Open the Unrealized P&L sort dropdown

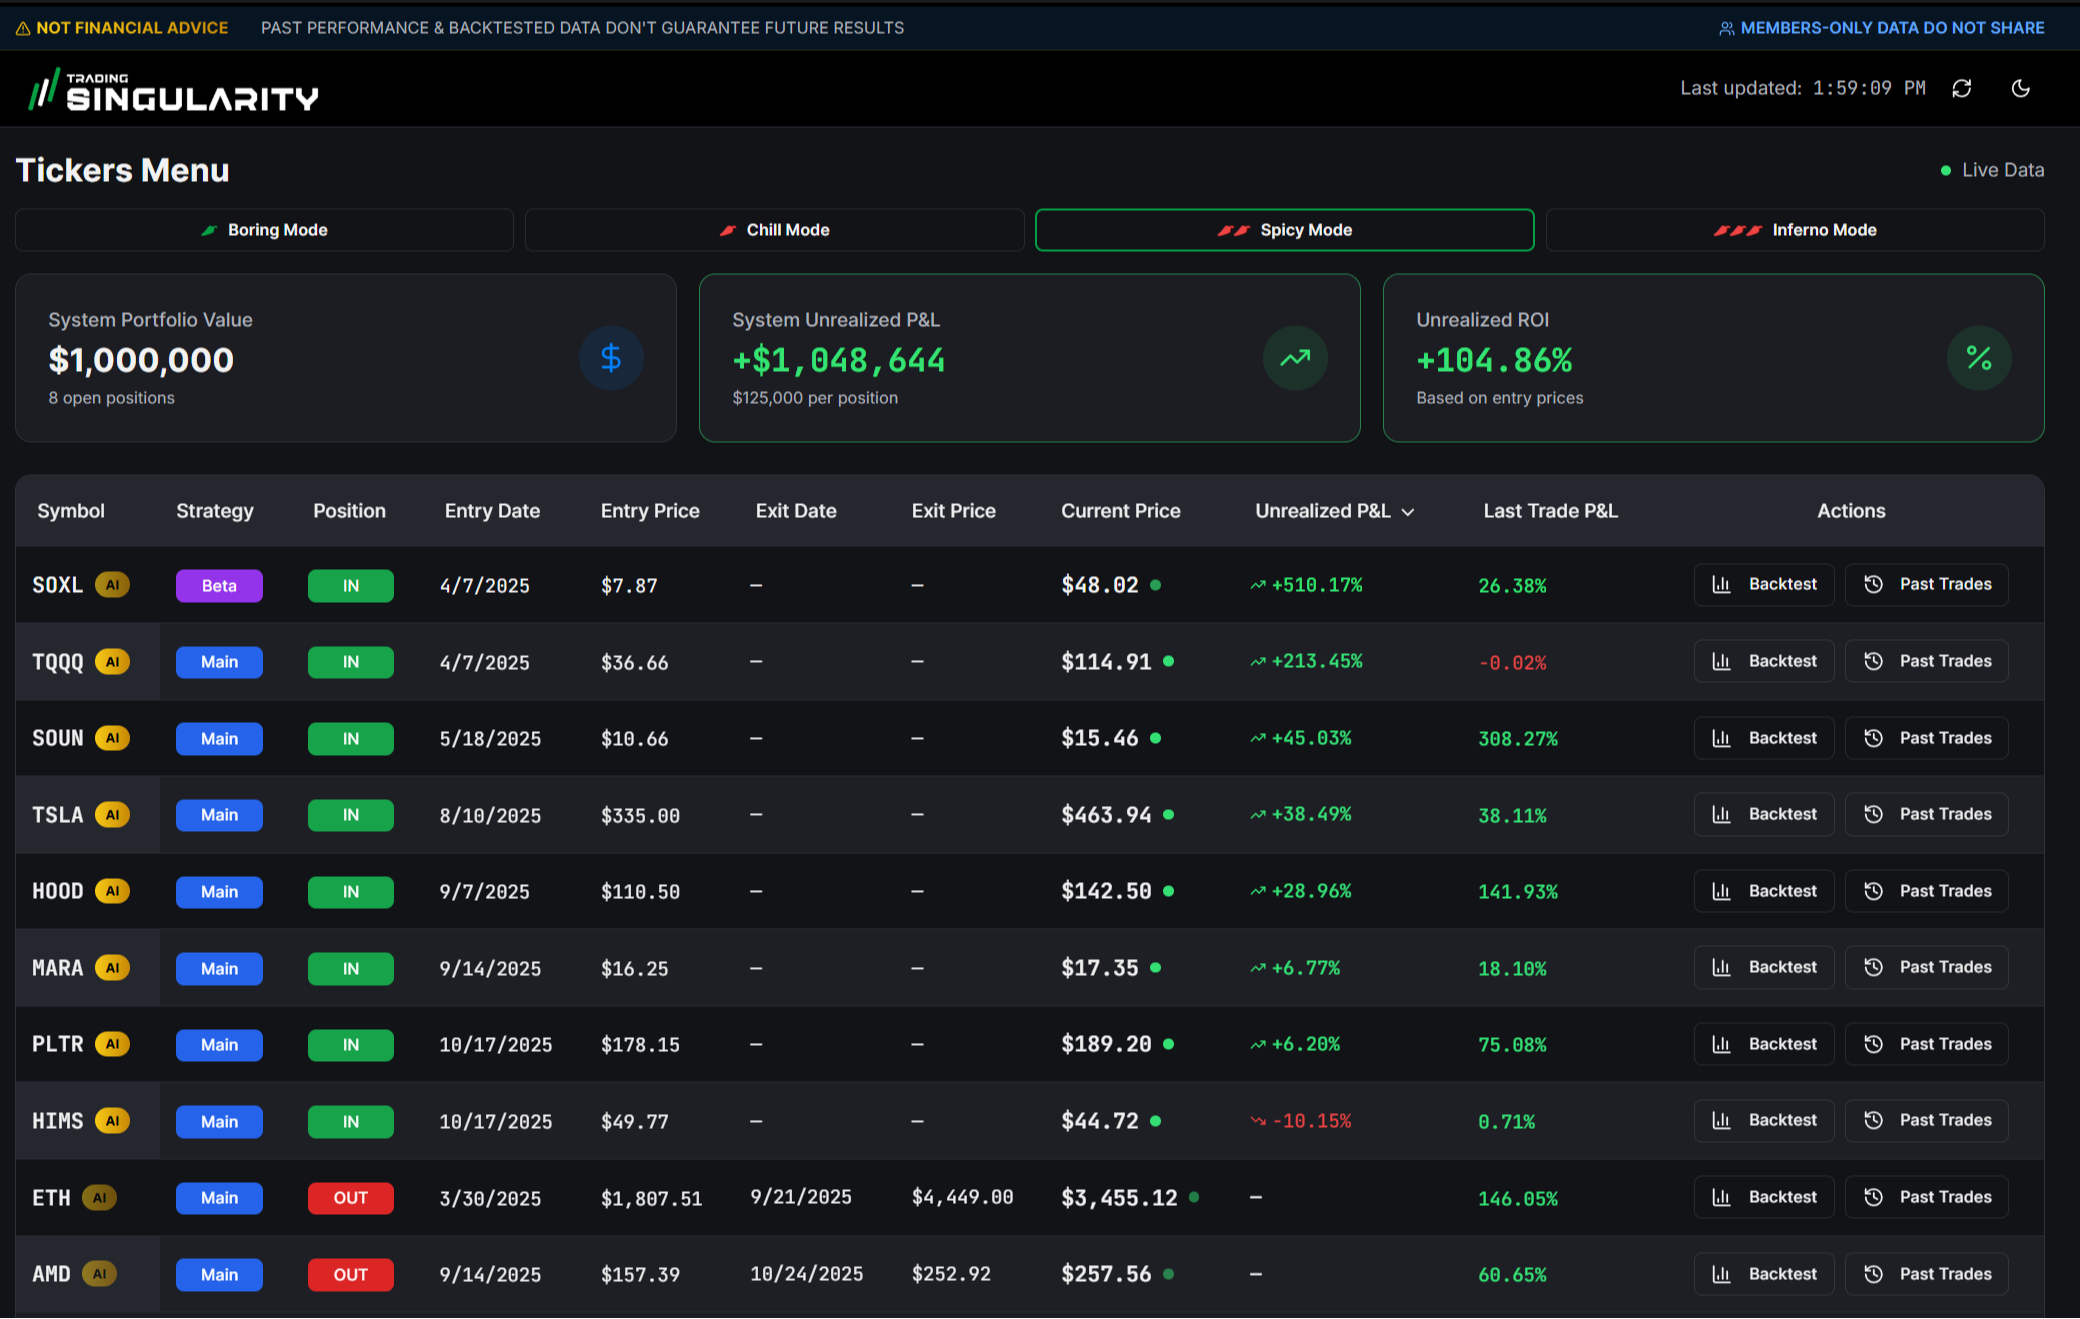(x=1409, y=511)
